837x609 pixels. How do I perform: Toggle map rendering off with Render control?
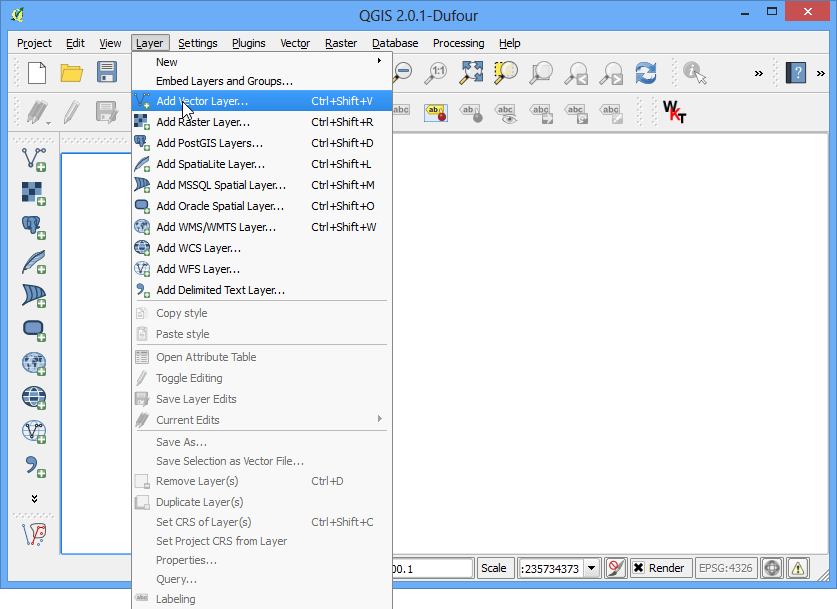660,567
